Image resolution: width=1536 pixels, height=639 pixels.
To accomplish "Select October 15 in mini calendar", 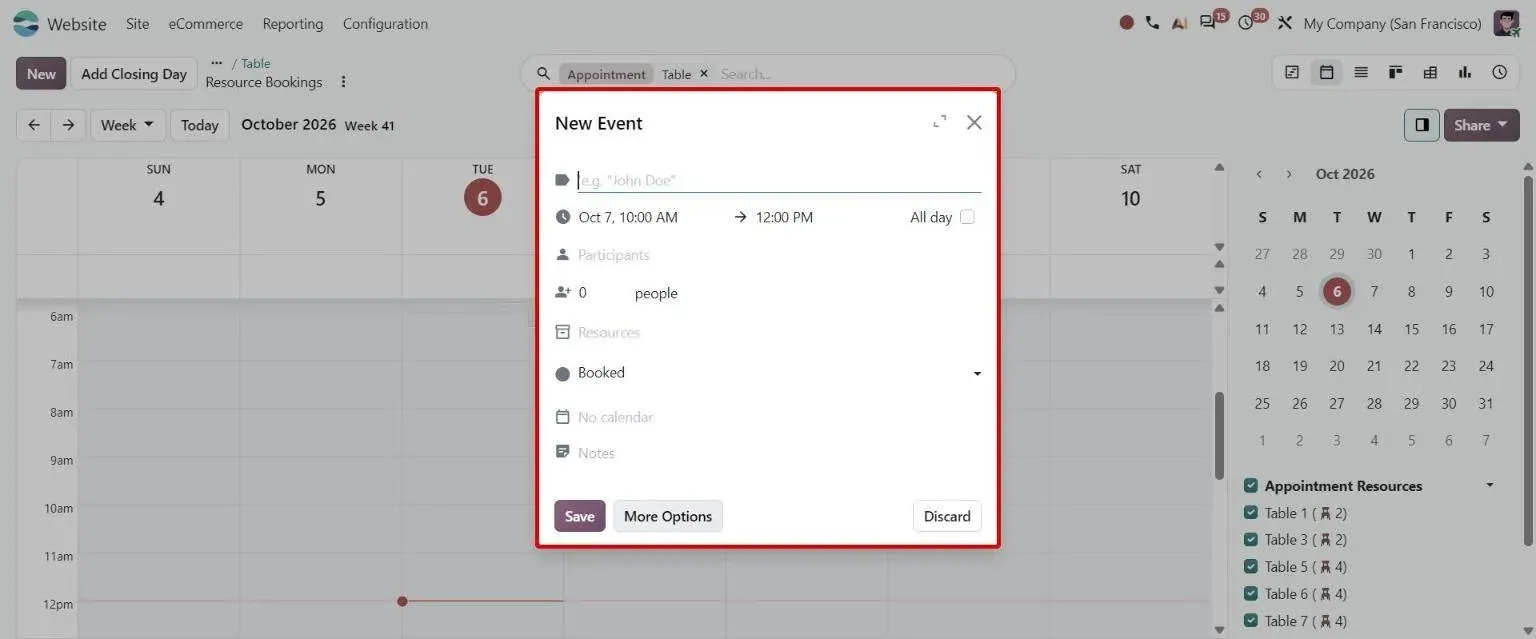I will (1411, 329).
